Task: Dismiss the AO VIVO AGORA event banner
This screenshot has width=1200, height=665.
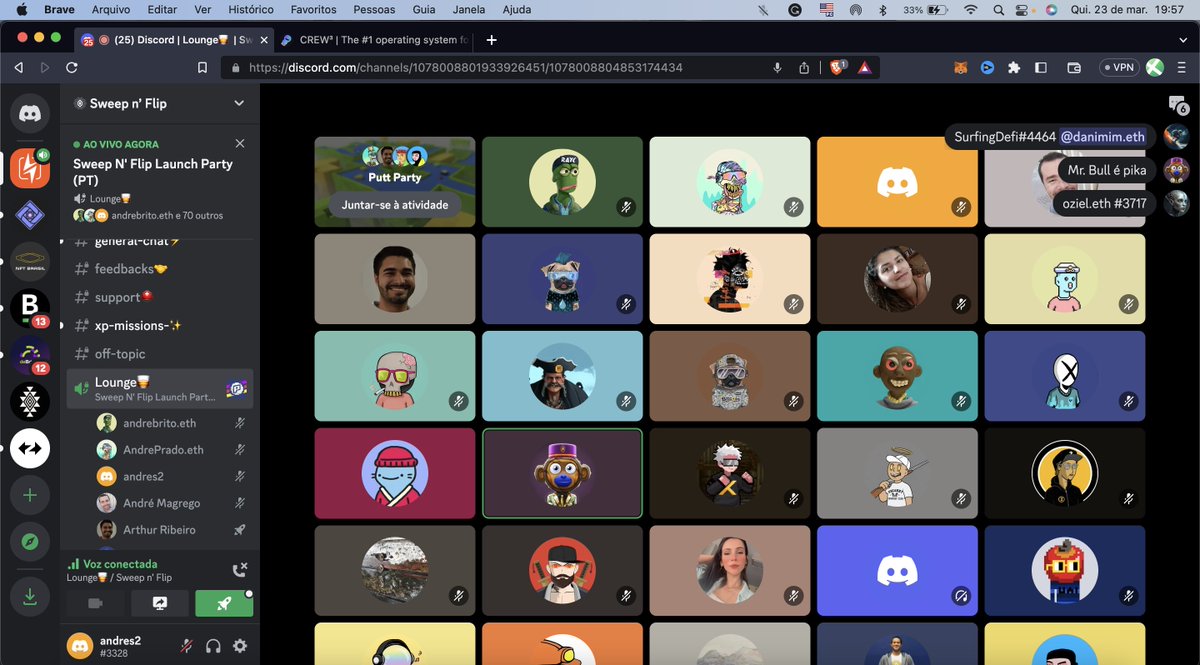Action: (239, 144)
